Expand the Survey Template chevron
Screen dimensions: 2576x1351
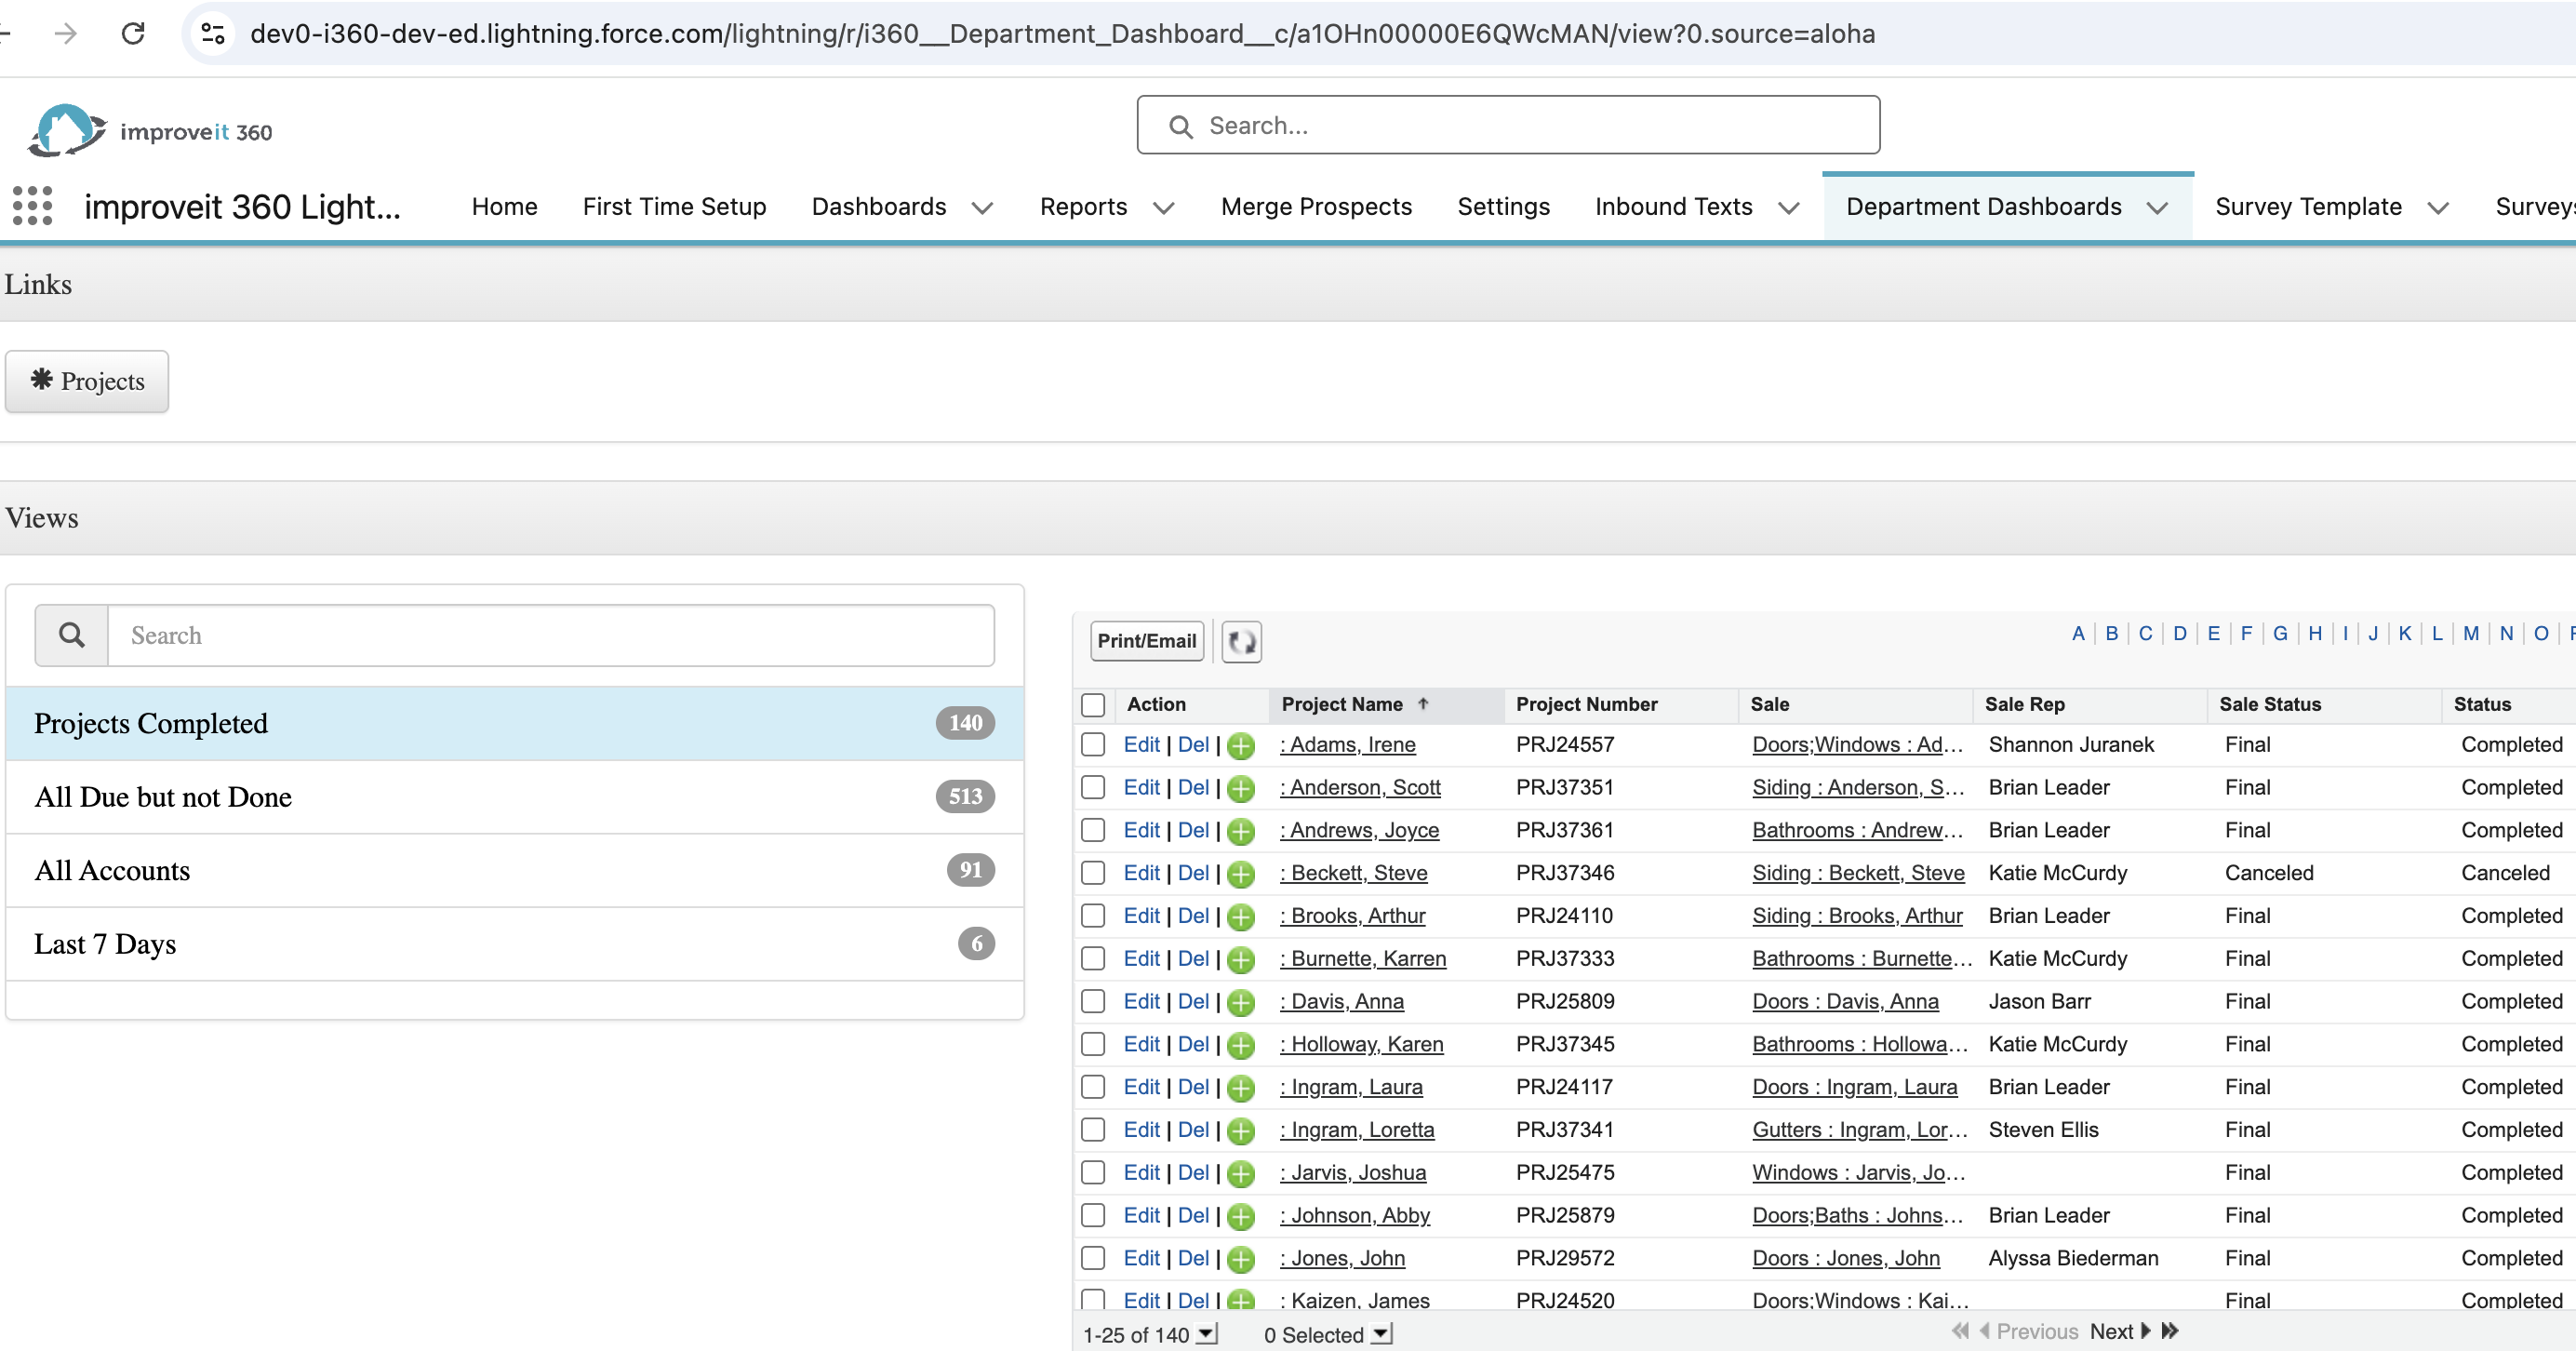pos(2439,207)
